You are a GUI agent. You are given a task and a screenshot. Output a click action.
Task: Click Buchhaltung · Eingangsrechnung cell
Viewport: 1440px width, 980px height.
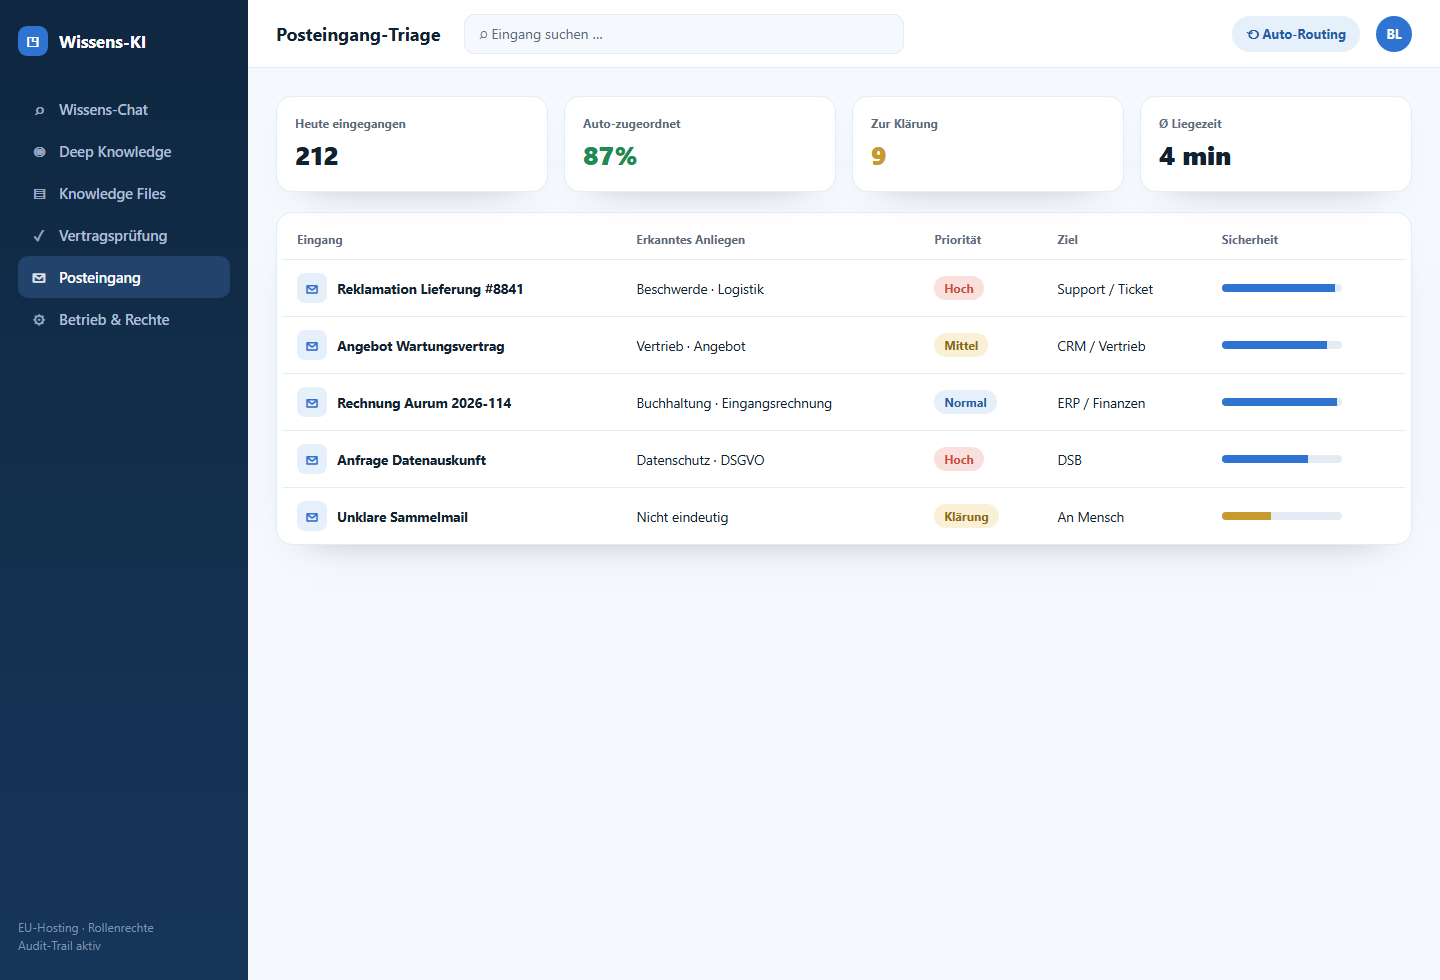pyautogui.click(x=734, y=403)
